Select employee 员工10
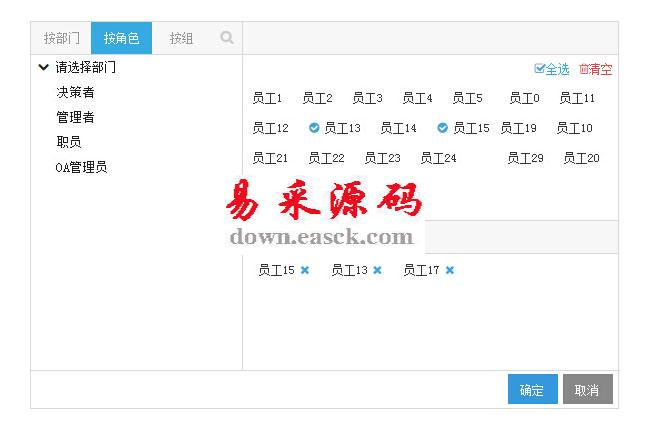650x431 pixels. coord(575,128)
